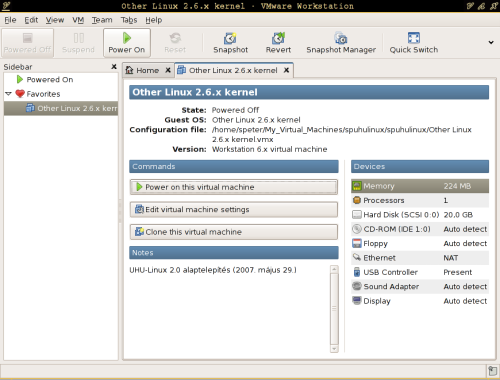Click the NAT Ethernet value
Viewport: 500px width, 380px height.
pos(451,258)
